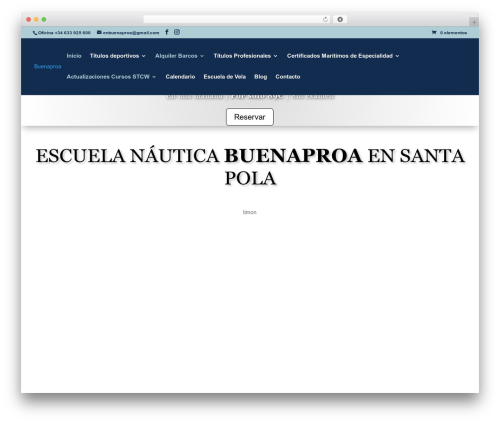Open the Títulos deportivos menu item
Screen dimensions: 500x423
pos(114,56)
